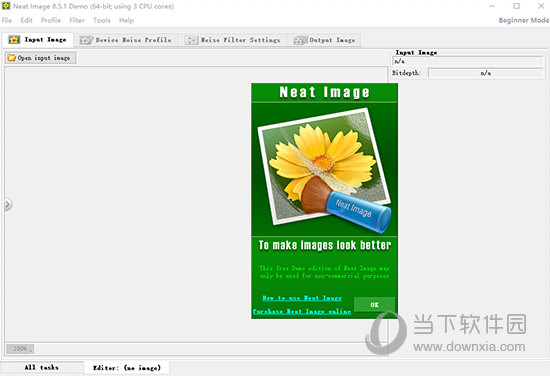
Task: Open the How to use Neat Image link
Action: (302, 298)
